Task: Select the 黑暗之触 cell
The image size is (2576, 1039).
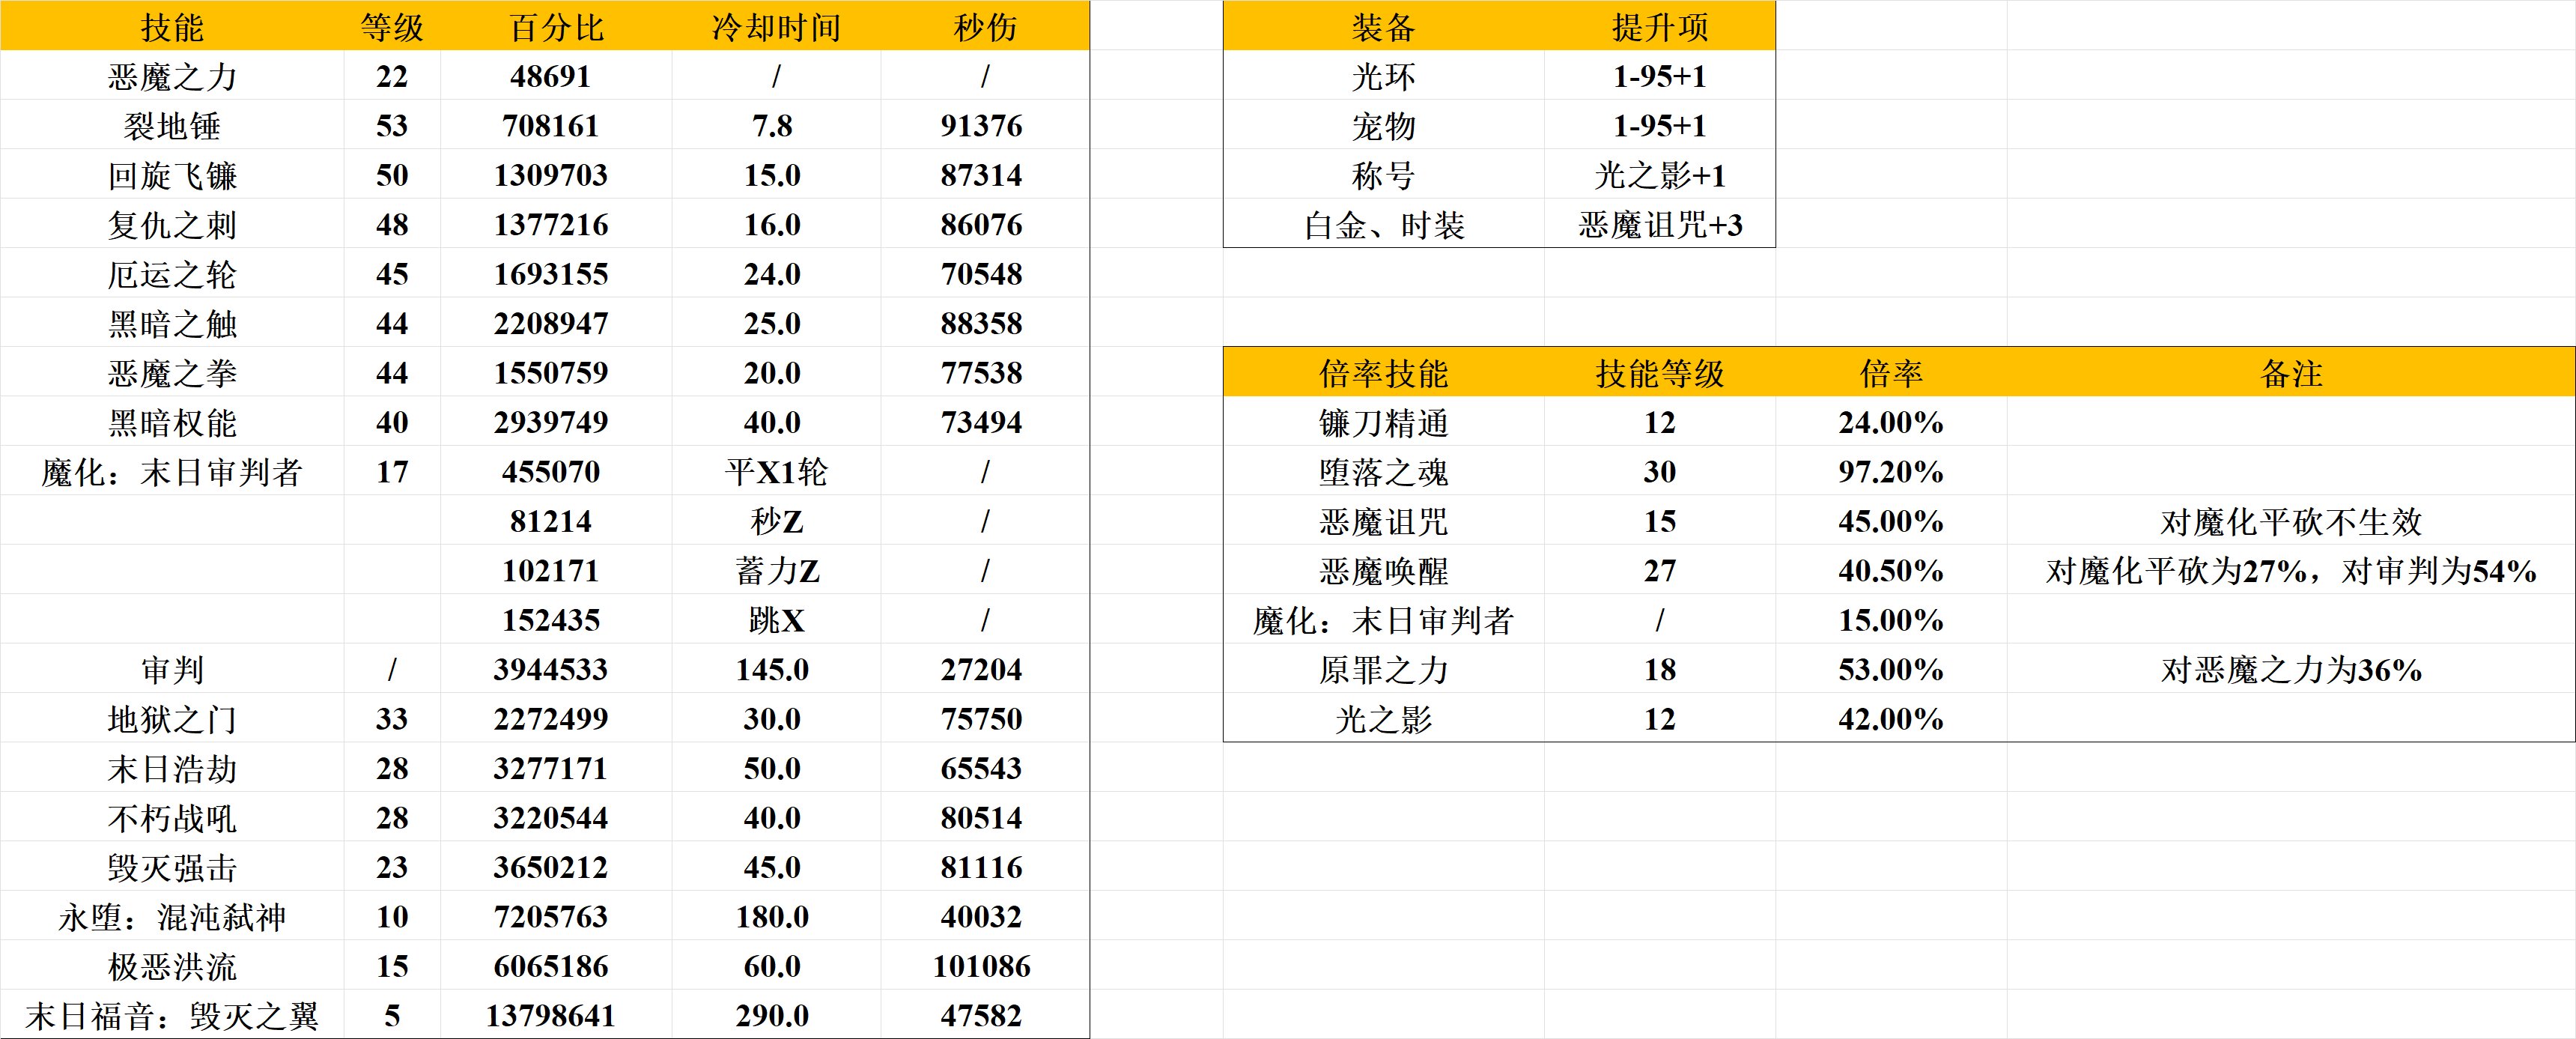Action: 172,323
